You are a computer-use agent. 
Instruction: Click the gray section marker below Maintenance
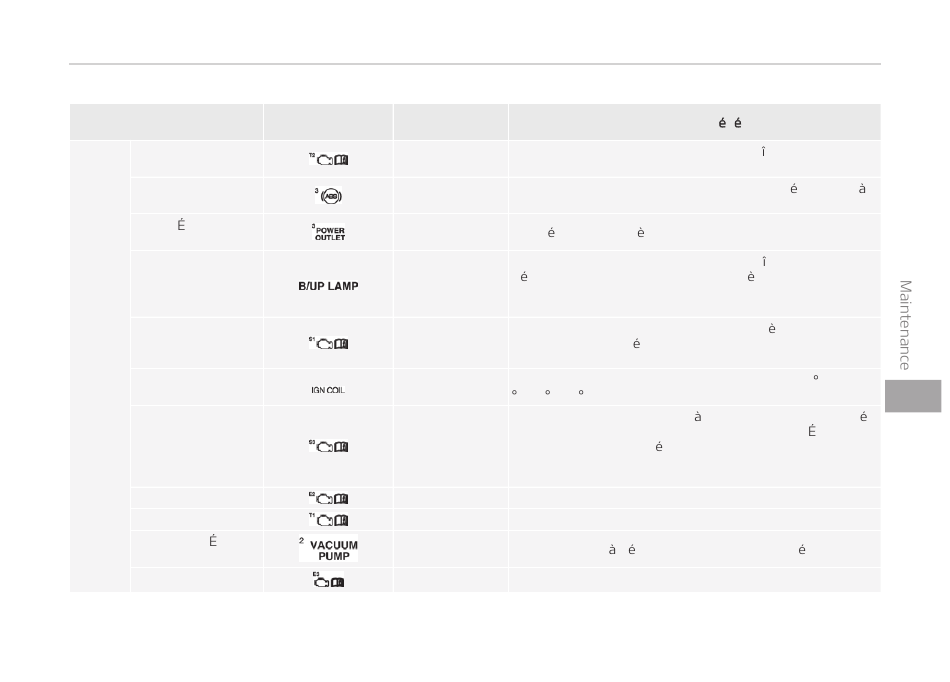(x=913, y=396)
